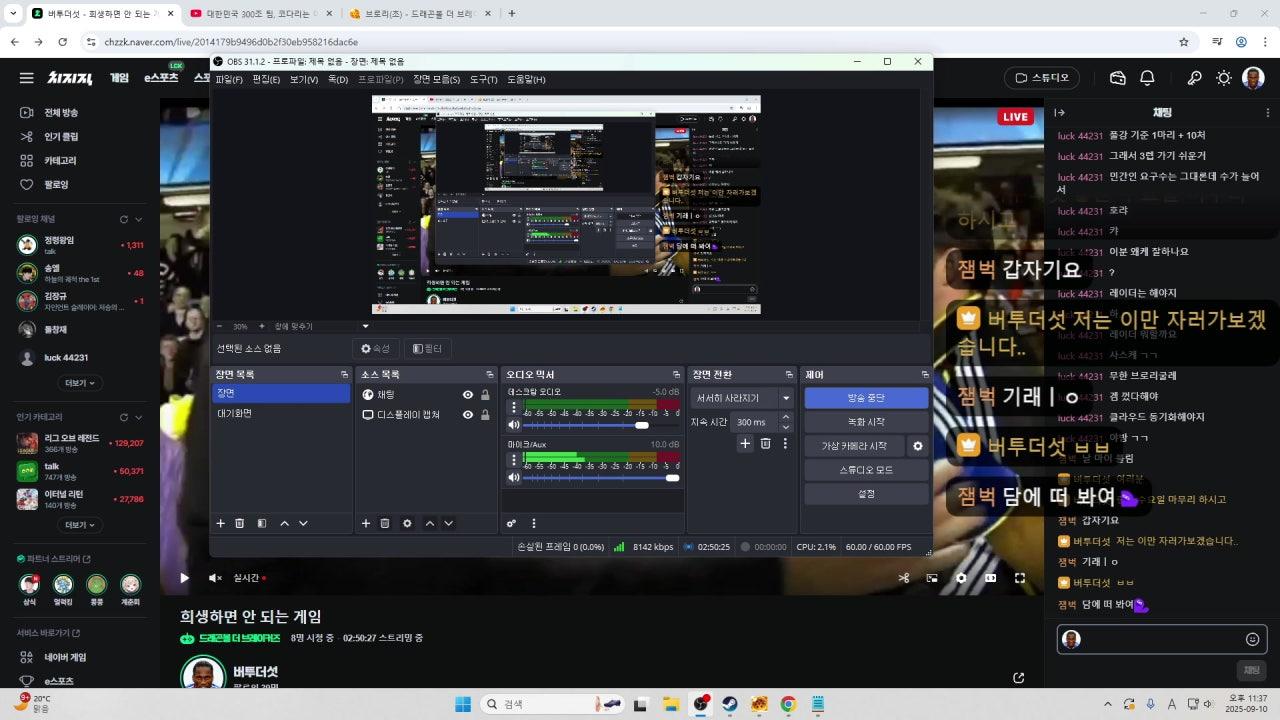Adjust Desktop Audio volume slider

click(601, 425)
